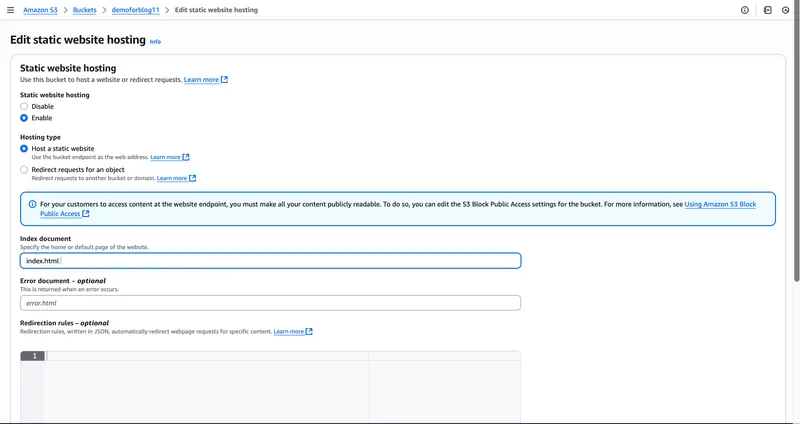The image size is (800, 424).
Task: Go to Amazon S3 breadcrumb
Action: (x=40, y=10)
